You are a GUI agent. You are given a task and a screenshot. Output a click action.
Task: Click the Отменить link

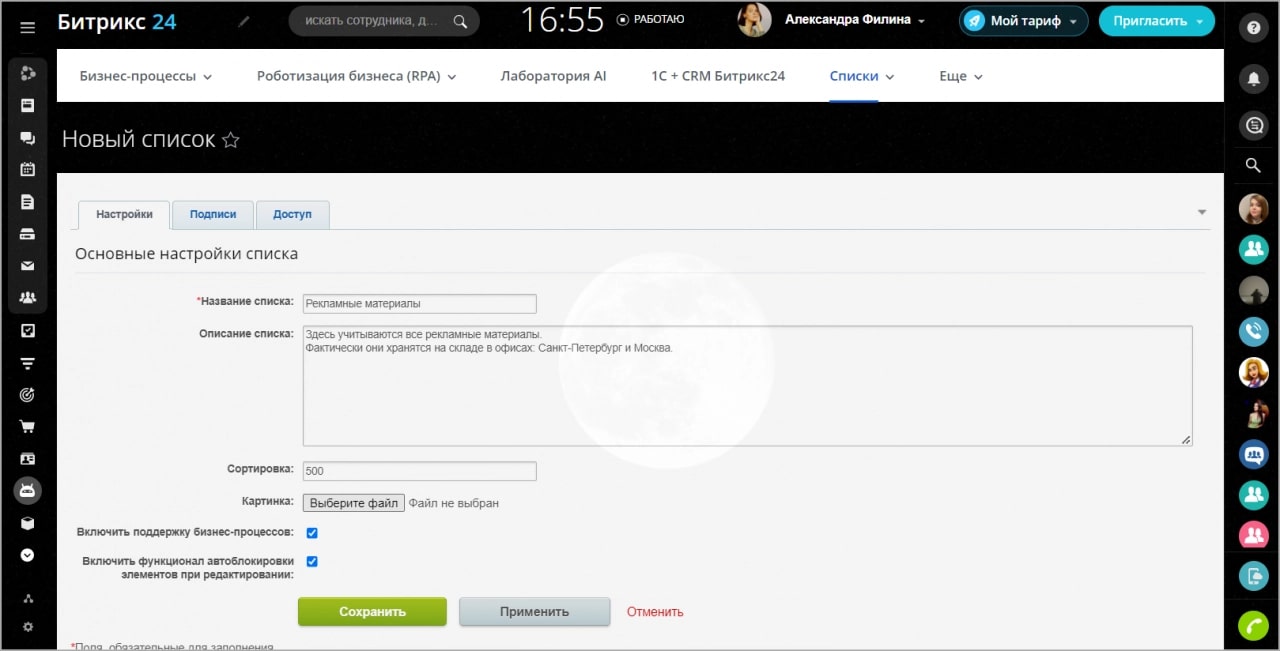[655, 612]
